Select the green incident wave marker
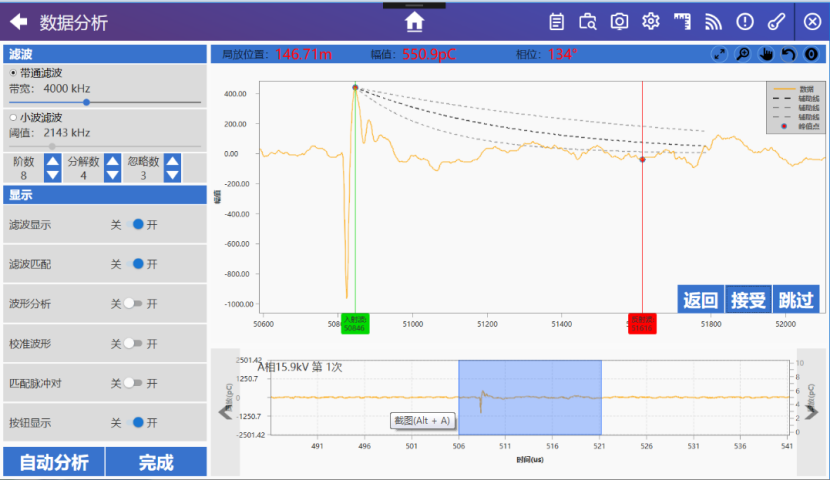Viewport: 831px width, 481px height. point(355,324)
